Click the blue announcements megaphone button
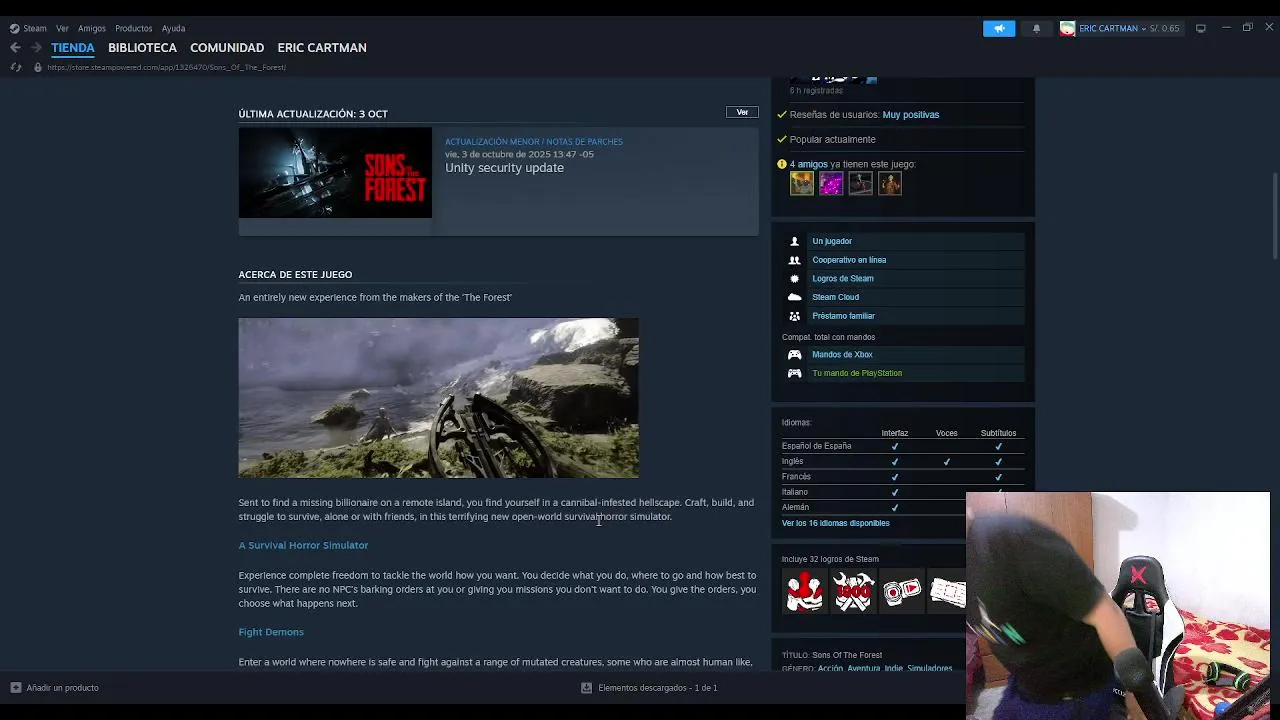The height and width of the screenshot is (720, 1280). coord(999,28)
